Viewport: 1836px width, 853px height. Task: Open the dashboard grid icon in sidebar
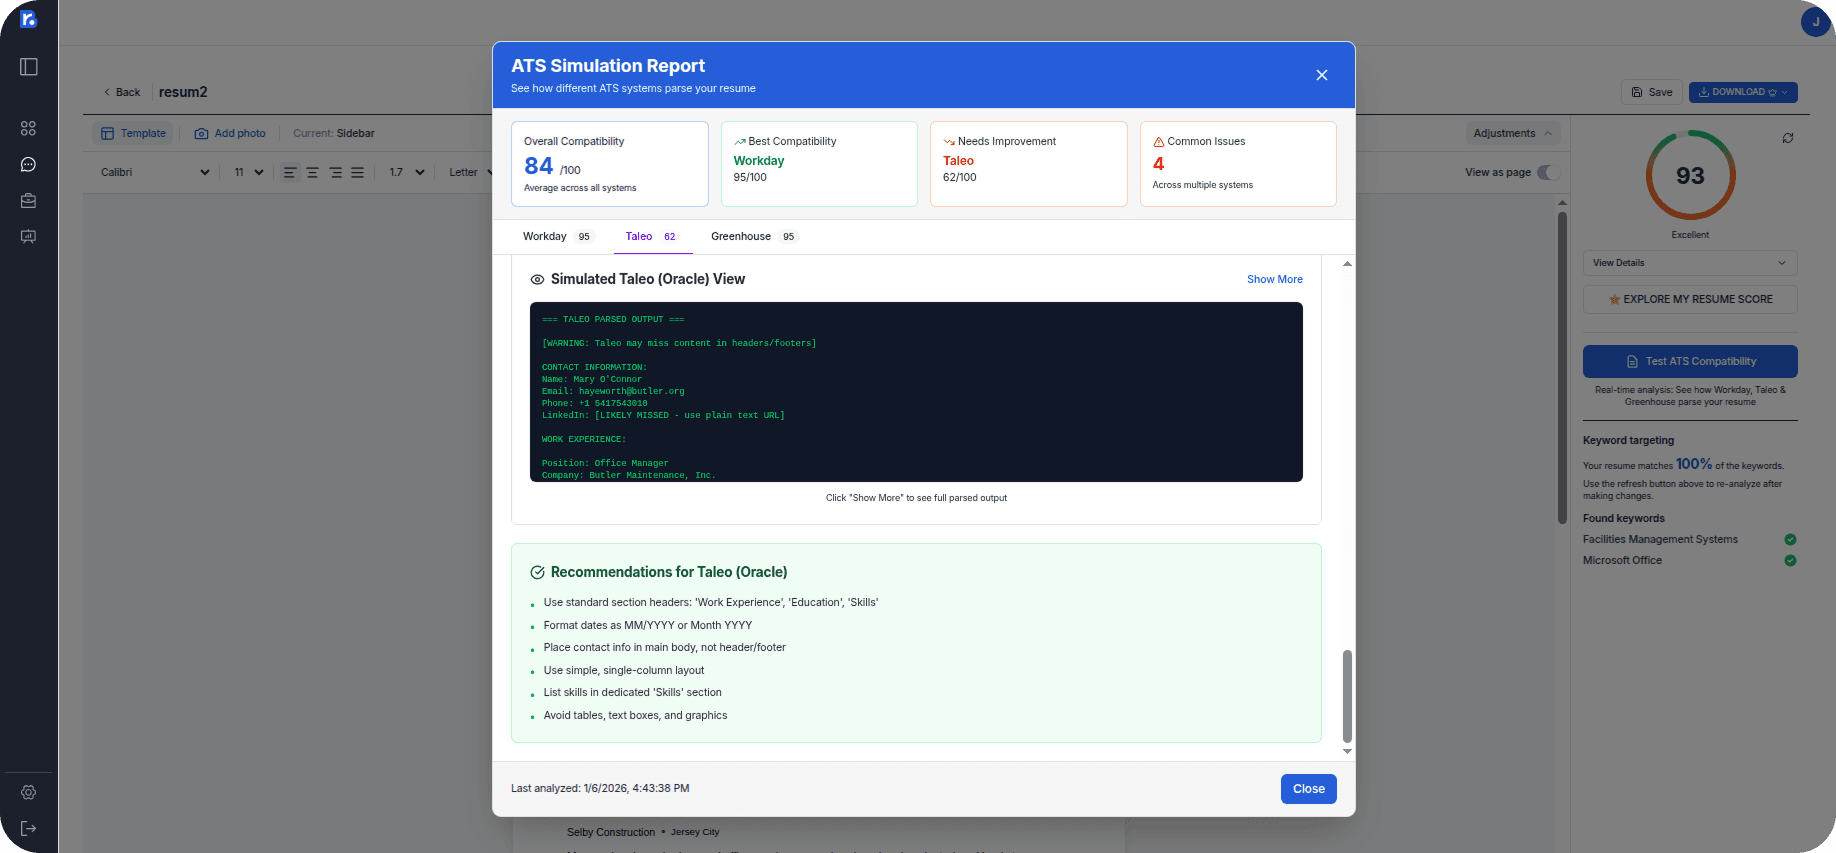[x=28, y=128]
